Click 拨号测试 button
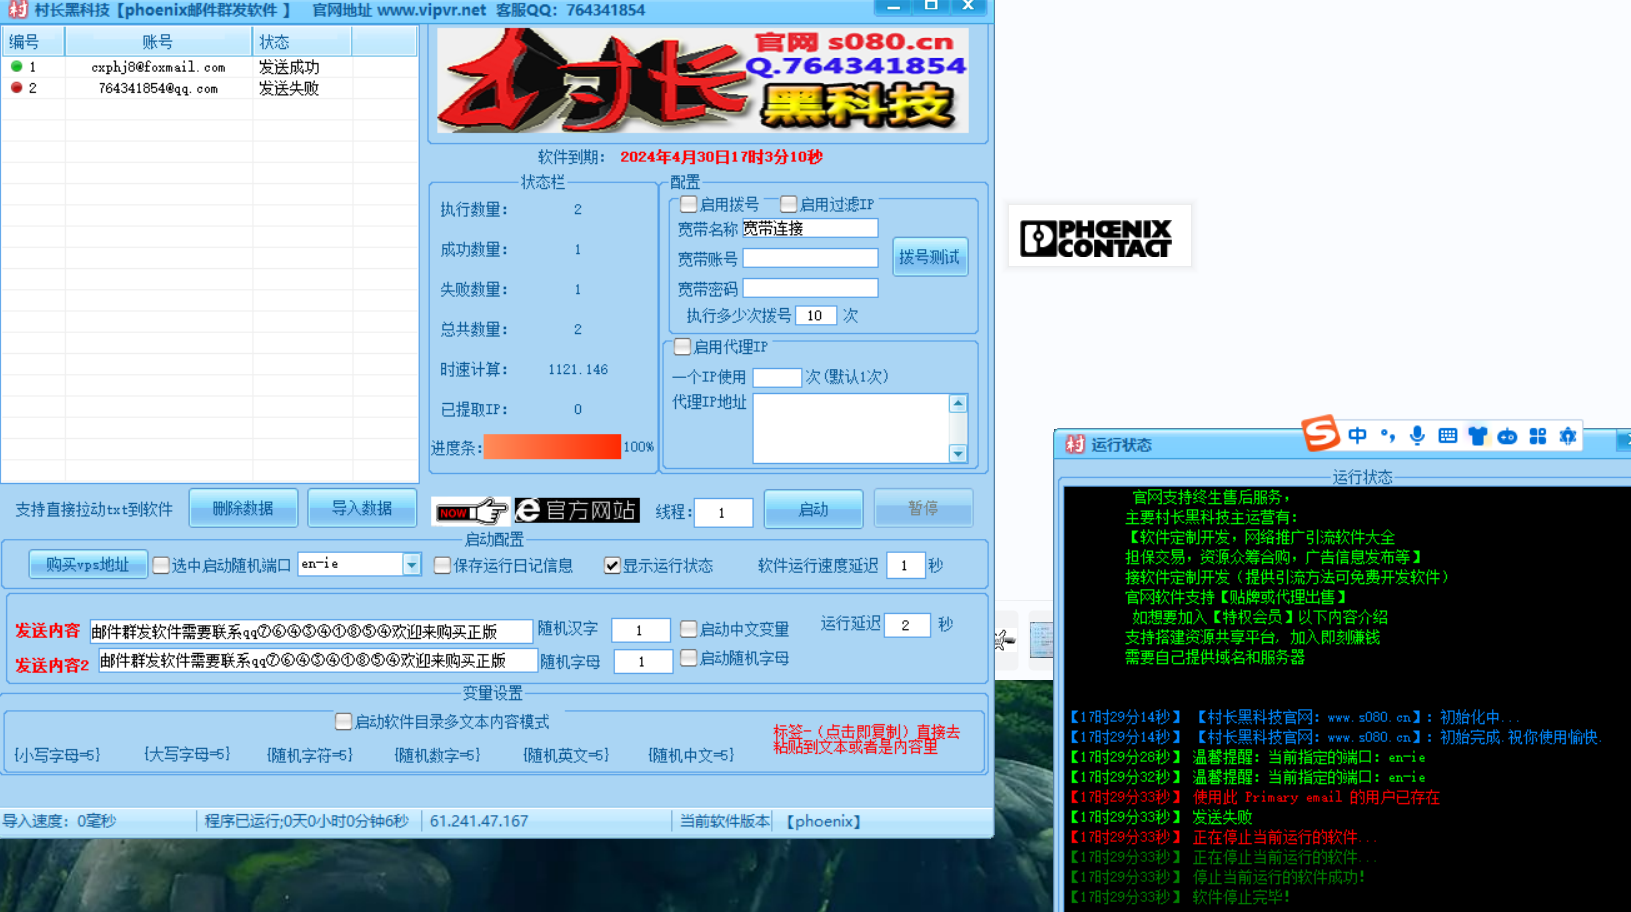Viewport: 1631px width, 912px height. [x=929, y=257]
